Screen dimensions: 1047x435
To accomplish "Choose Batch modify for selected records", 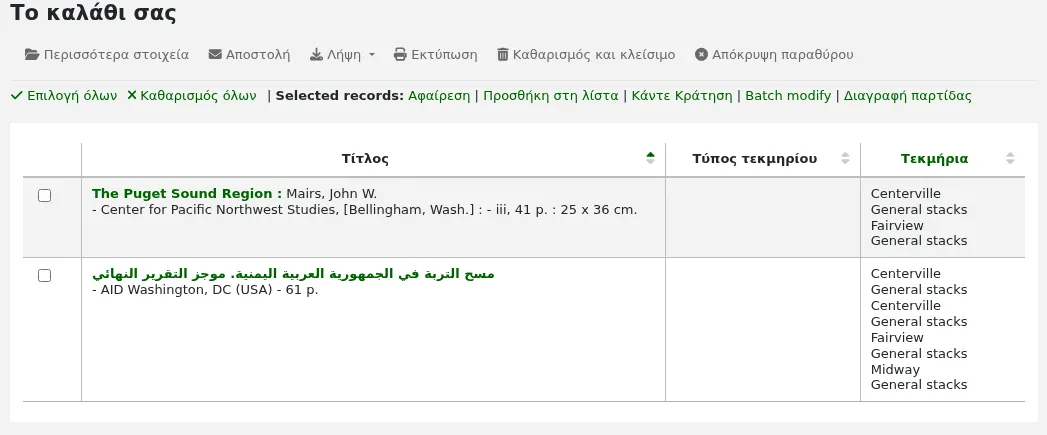I will [788, 96].
